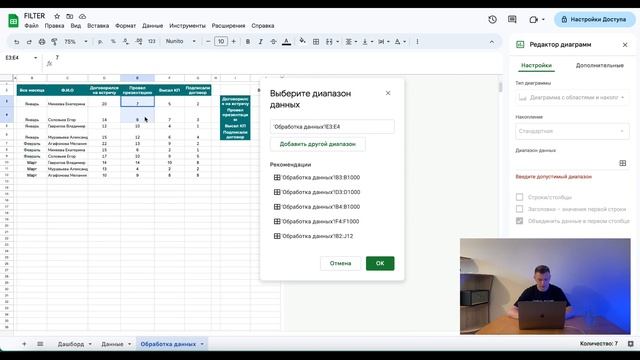Open the Nunito font dropdown

pyautogui.click(x=180, y=42)
